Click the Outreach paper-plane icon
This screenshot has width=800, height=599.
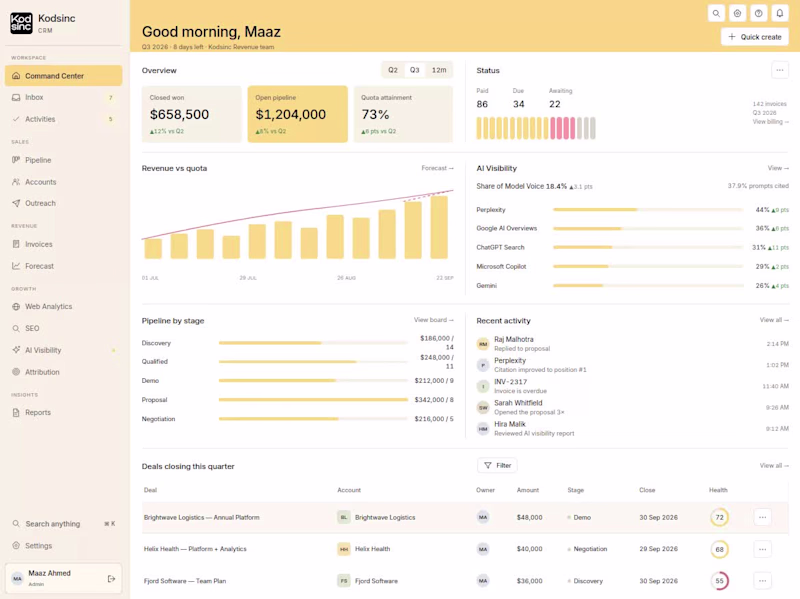(x=16, y=203)
